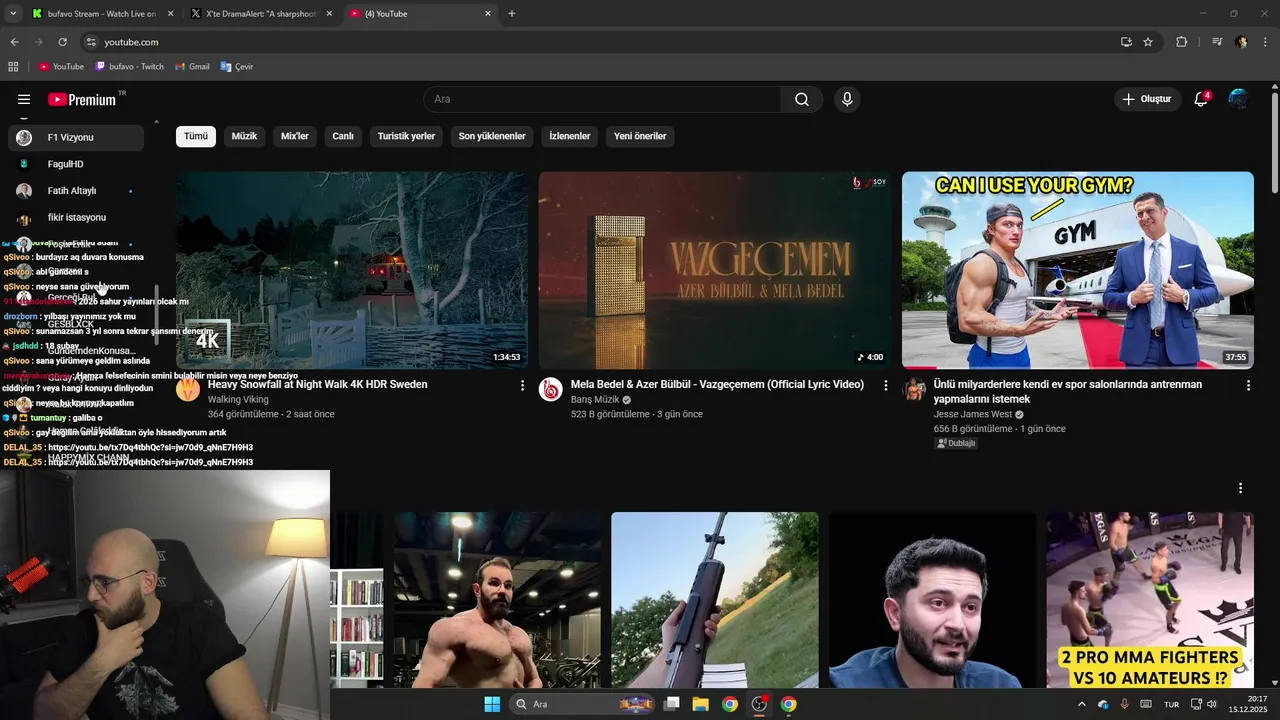Show hidden system tray icons chevron
Screen dimensions: 1280x720
click(x=1081, y=704)
